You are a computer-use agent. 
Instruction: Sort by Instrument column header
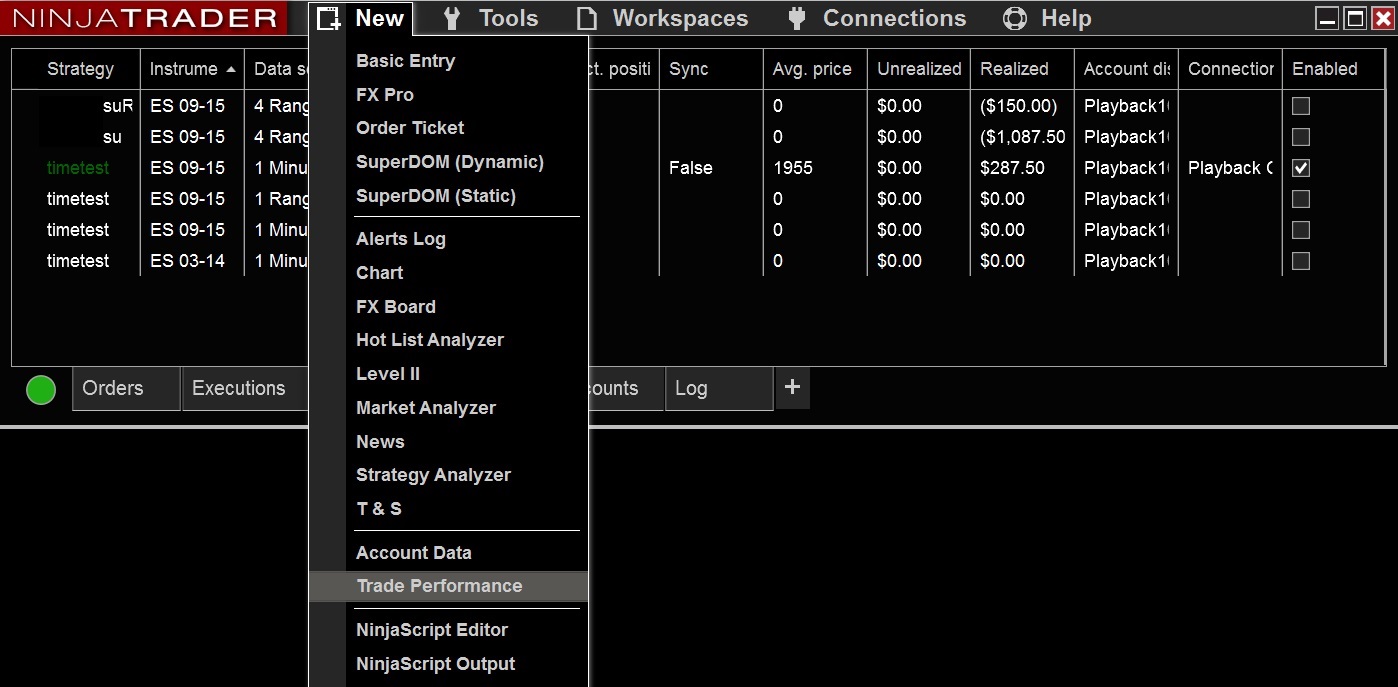point(193,69)
